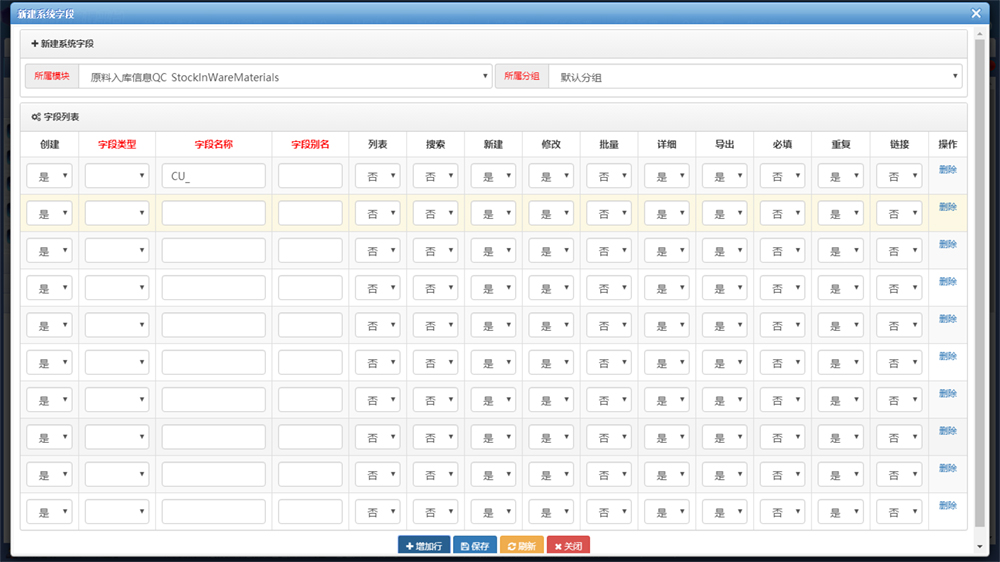This screenshot has height=562, width=1000.
Task: Open 批量 dropdown in highlighted second row
Action: pos(609,213)
